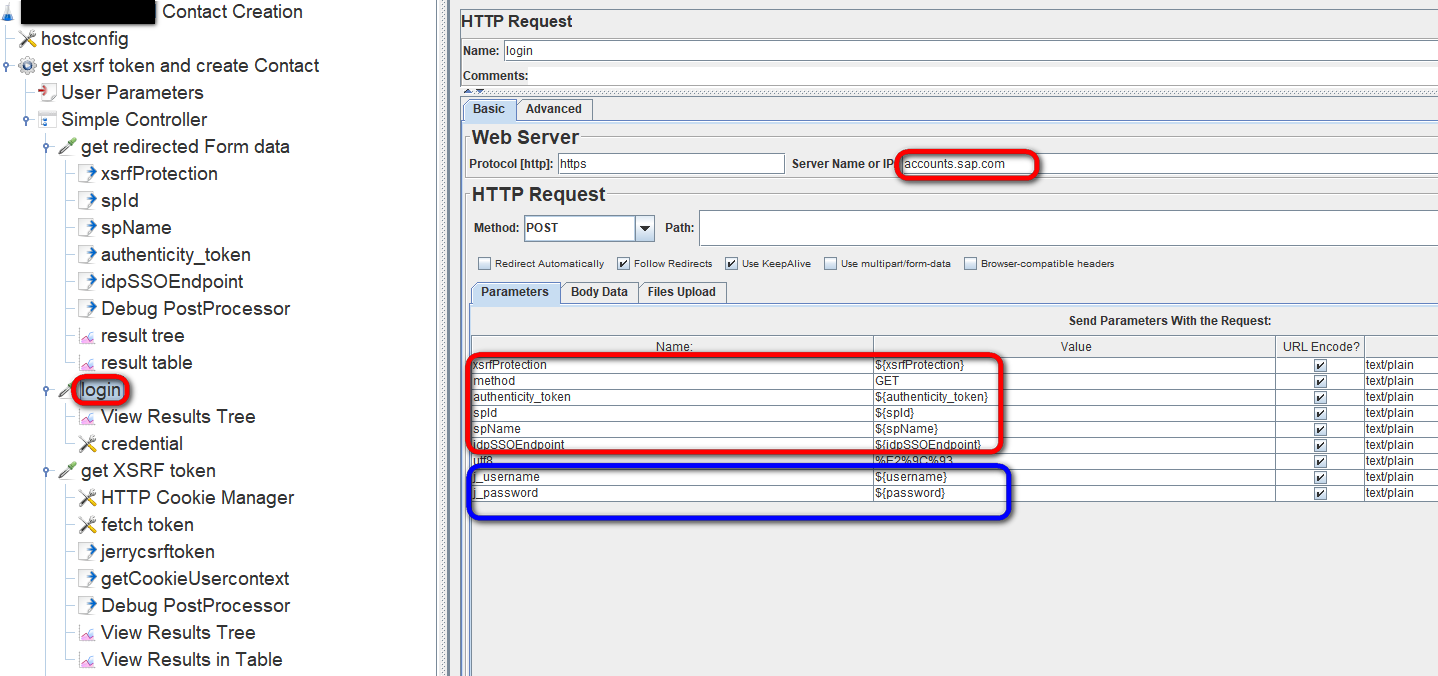Click the Test Plan flask icon beside Contact Creation
Viewport: 1438px width, 676px height.
8,13
